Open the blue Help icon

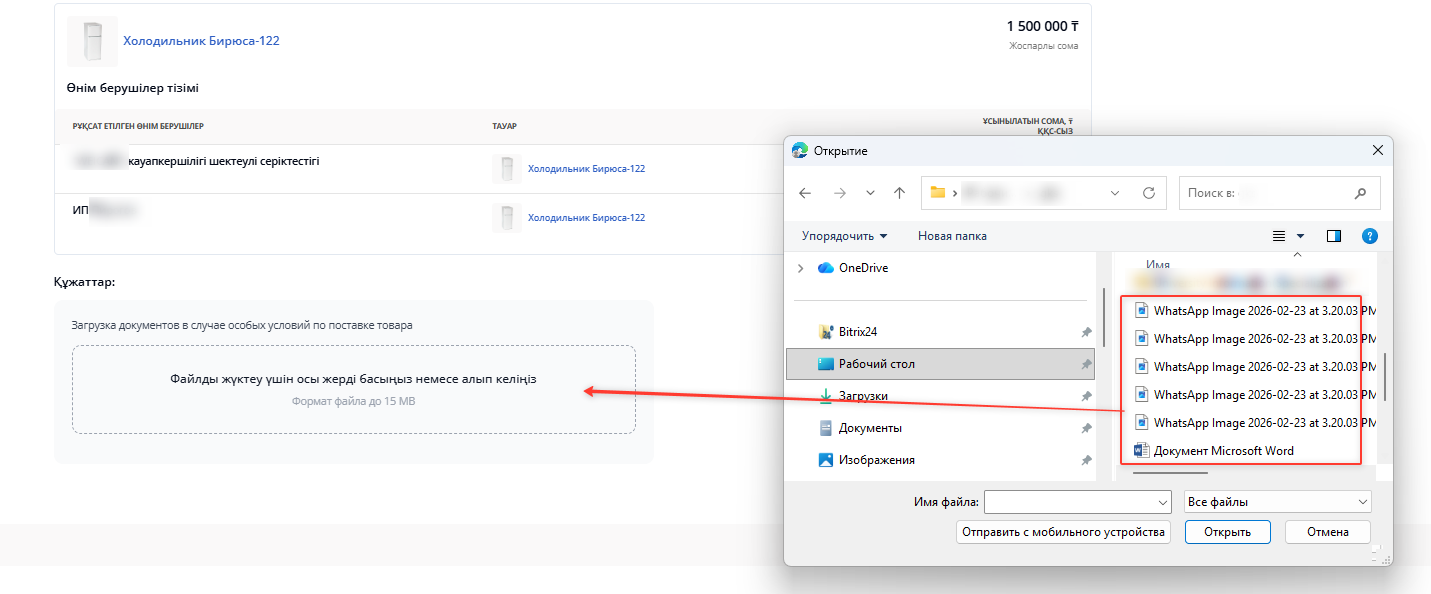point(1370,236)
